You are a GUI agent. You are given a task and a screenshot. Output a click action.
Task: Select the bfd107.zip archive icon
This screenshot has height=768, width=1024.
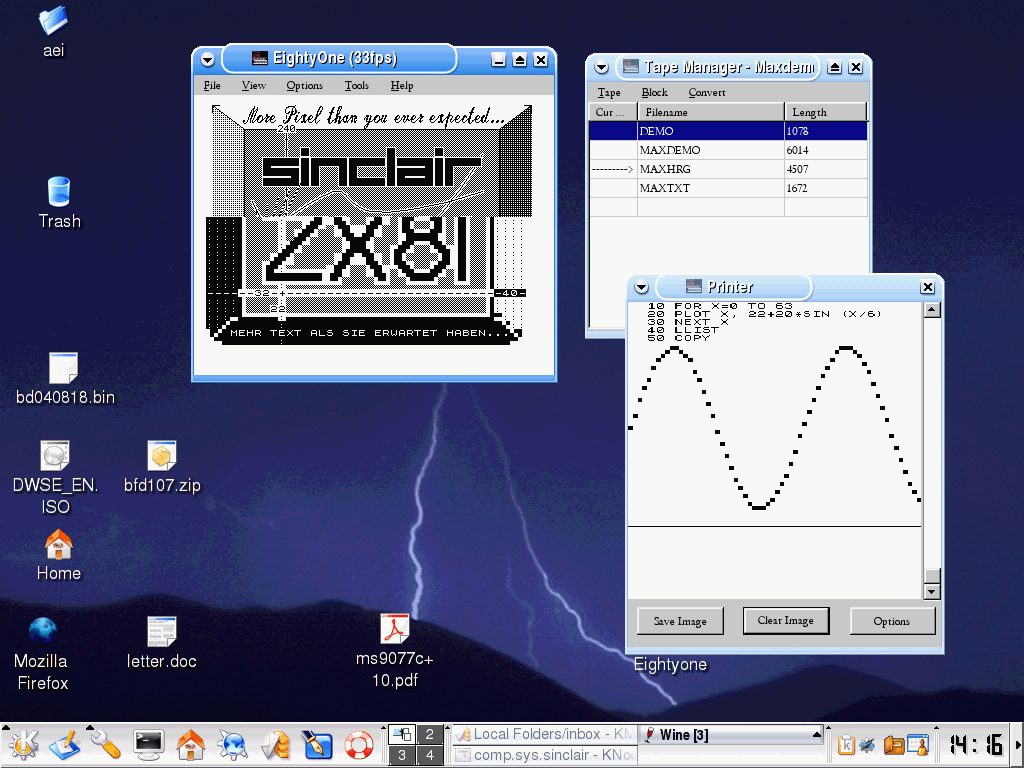[x=161, y=455]
